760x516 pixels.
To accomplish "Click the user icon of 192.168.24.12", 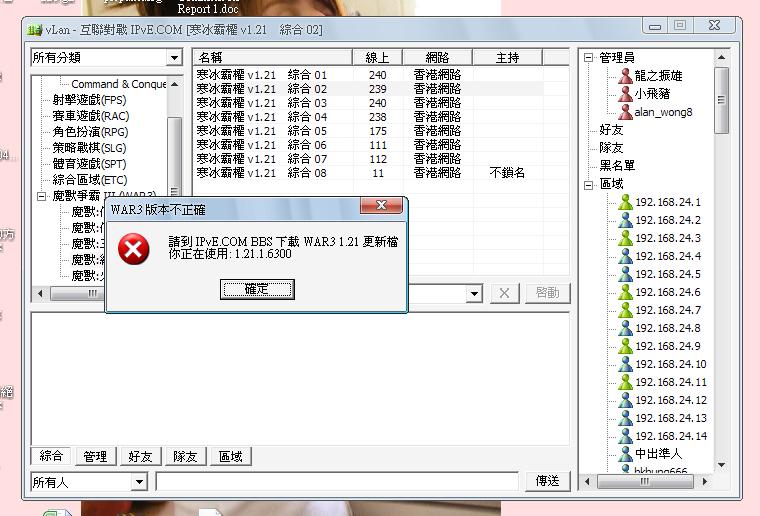I will click(625, 400).
